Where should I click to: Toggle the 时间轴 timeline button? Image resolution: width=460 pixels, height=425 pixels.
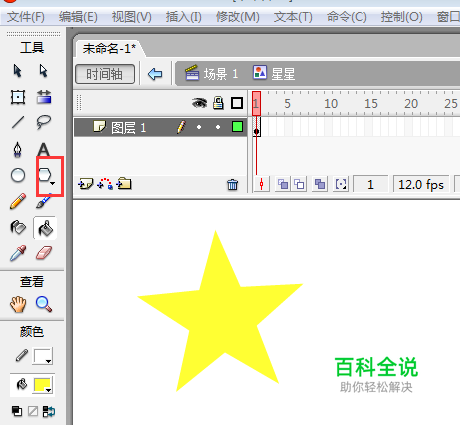[x=105, y=74]
